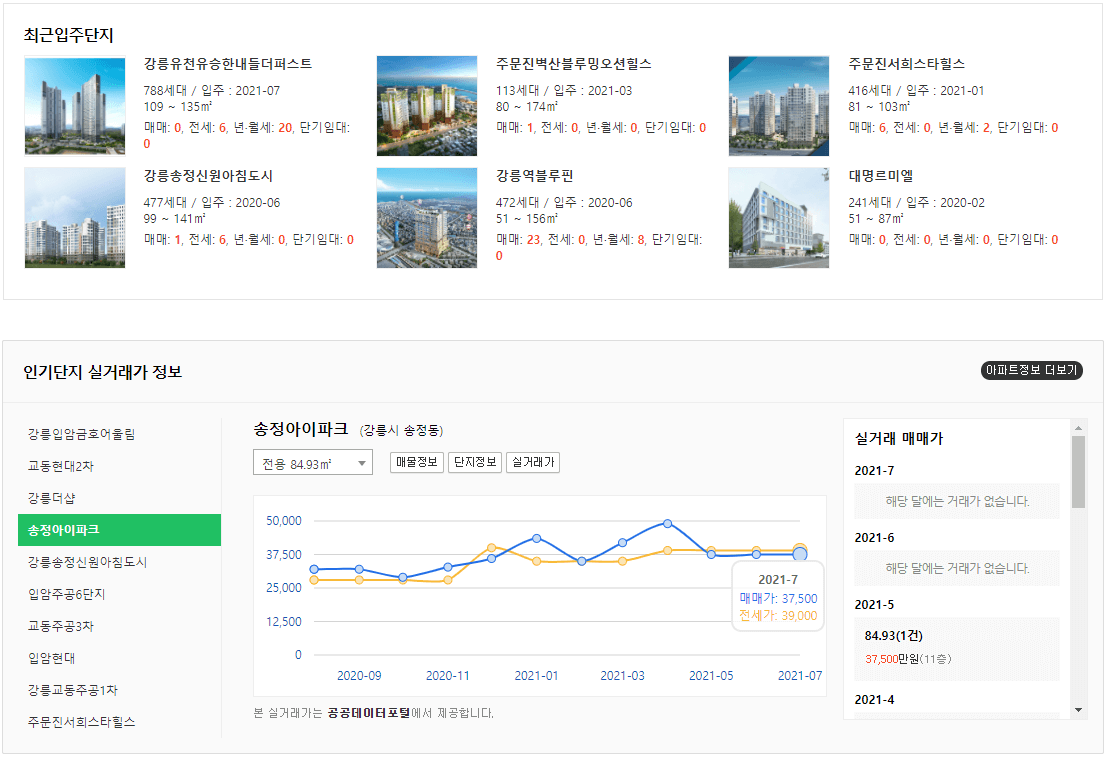
Task: Click the 강릉유천유승한내들더퍼스트 title link
Action: [228, 64]
